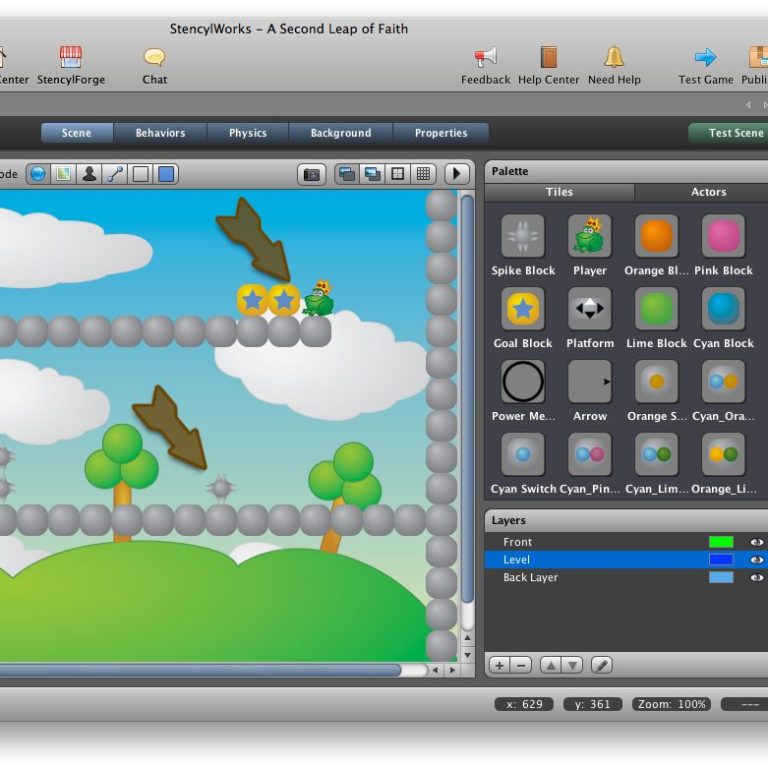Pick the Orange Switch actor

click(656, 382)
